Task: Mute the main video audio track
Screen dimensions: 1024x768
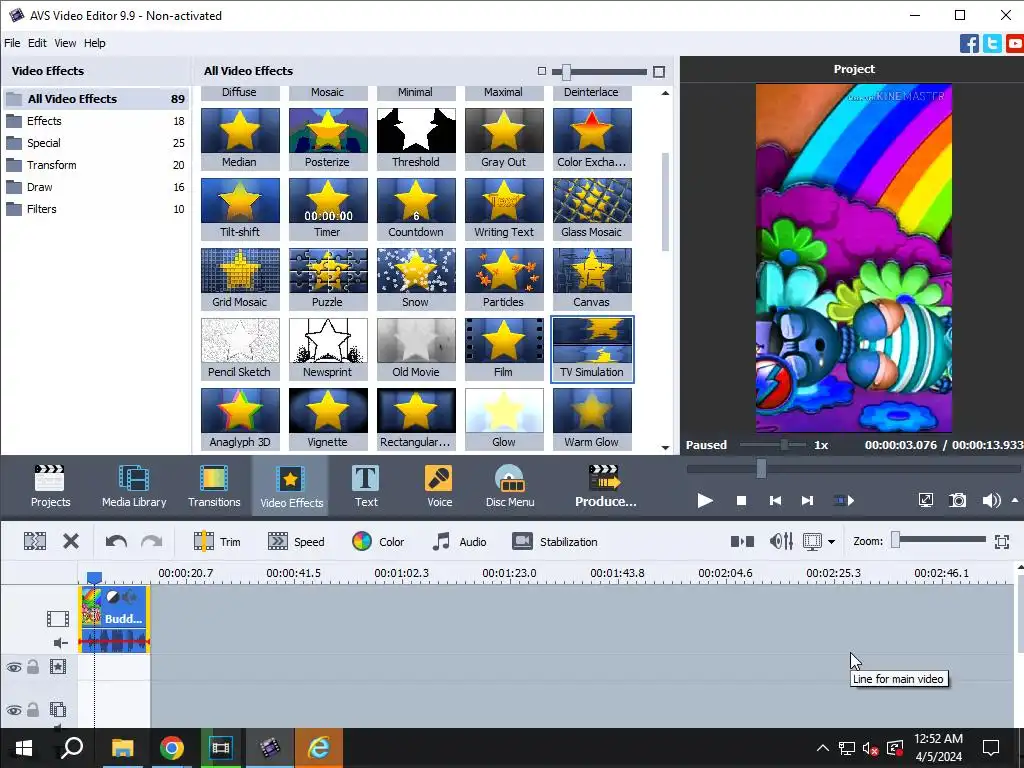Action: (61, 643)
